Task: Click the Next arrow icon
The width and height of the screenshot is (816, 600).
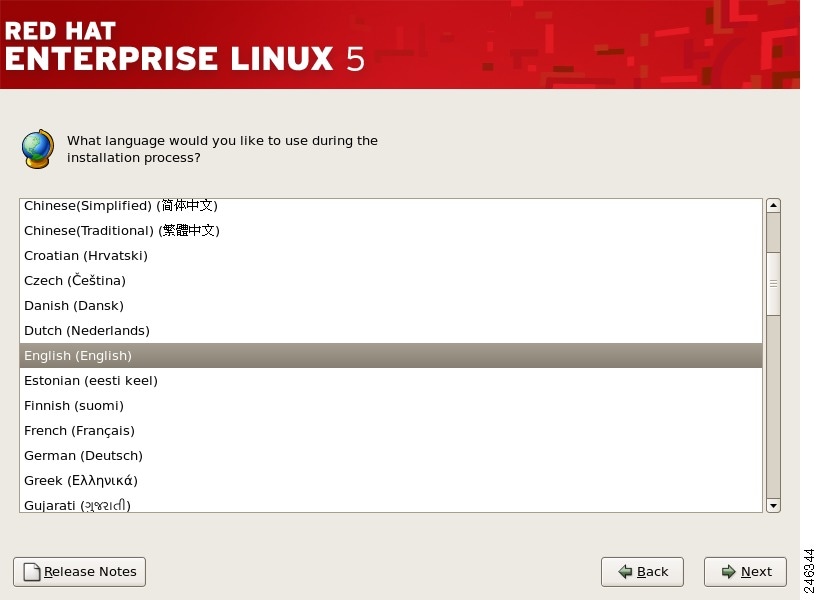Action: 728,572
